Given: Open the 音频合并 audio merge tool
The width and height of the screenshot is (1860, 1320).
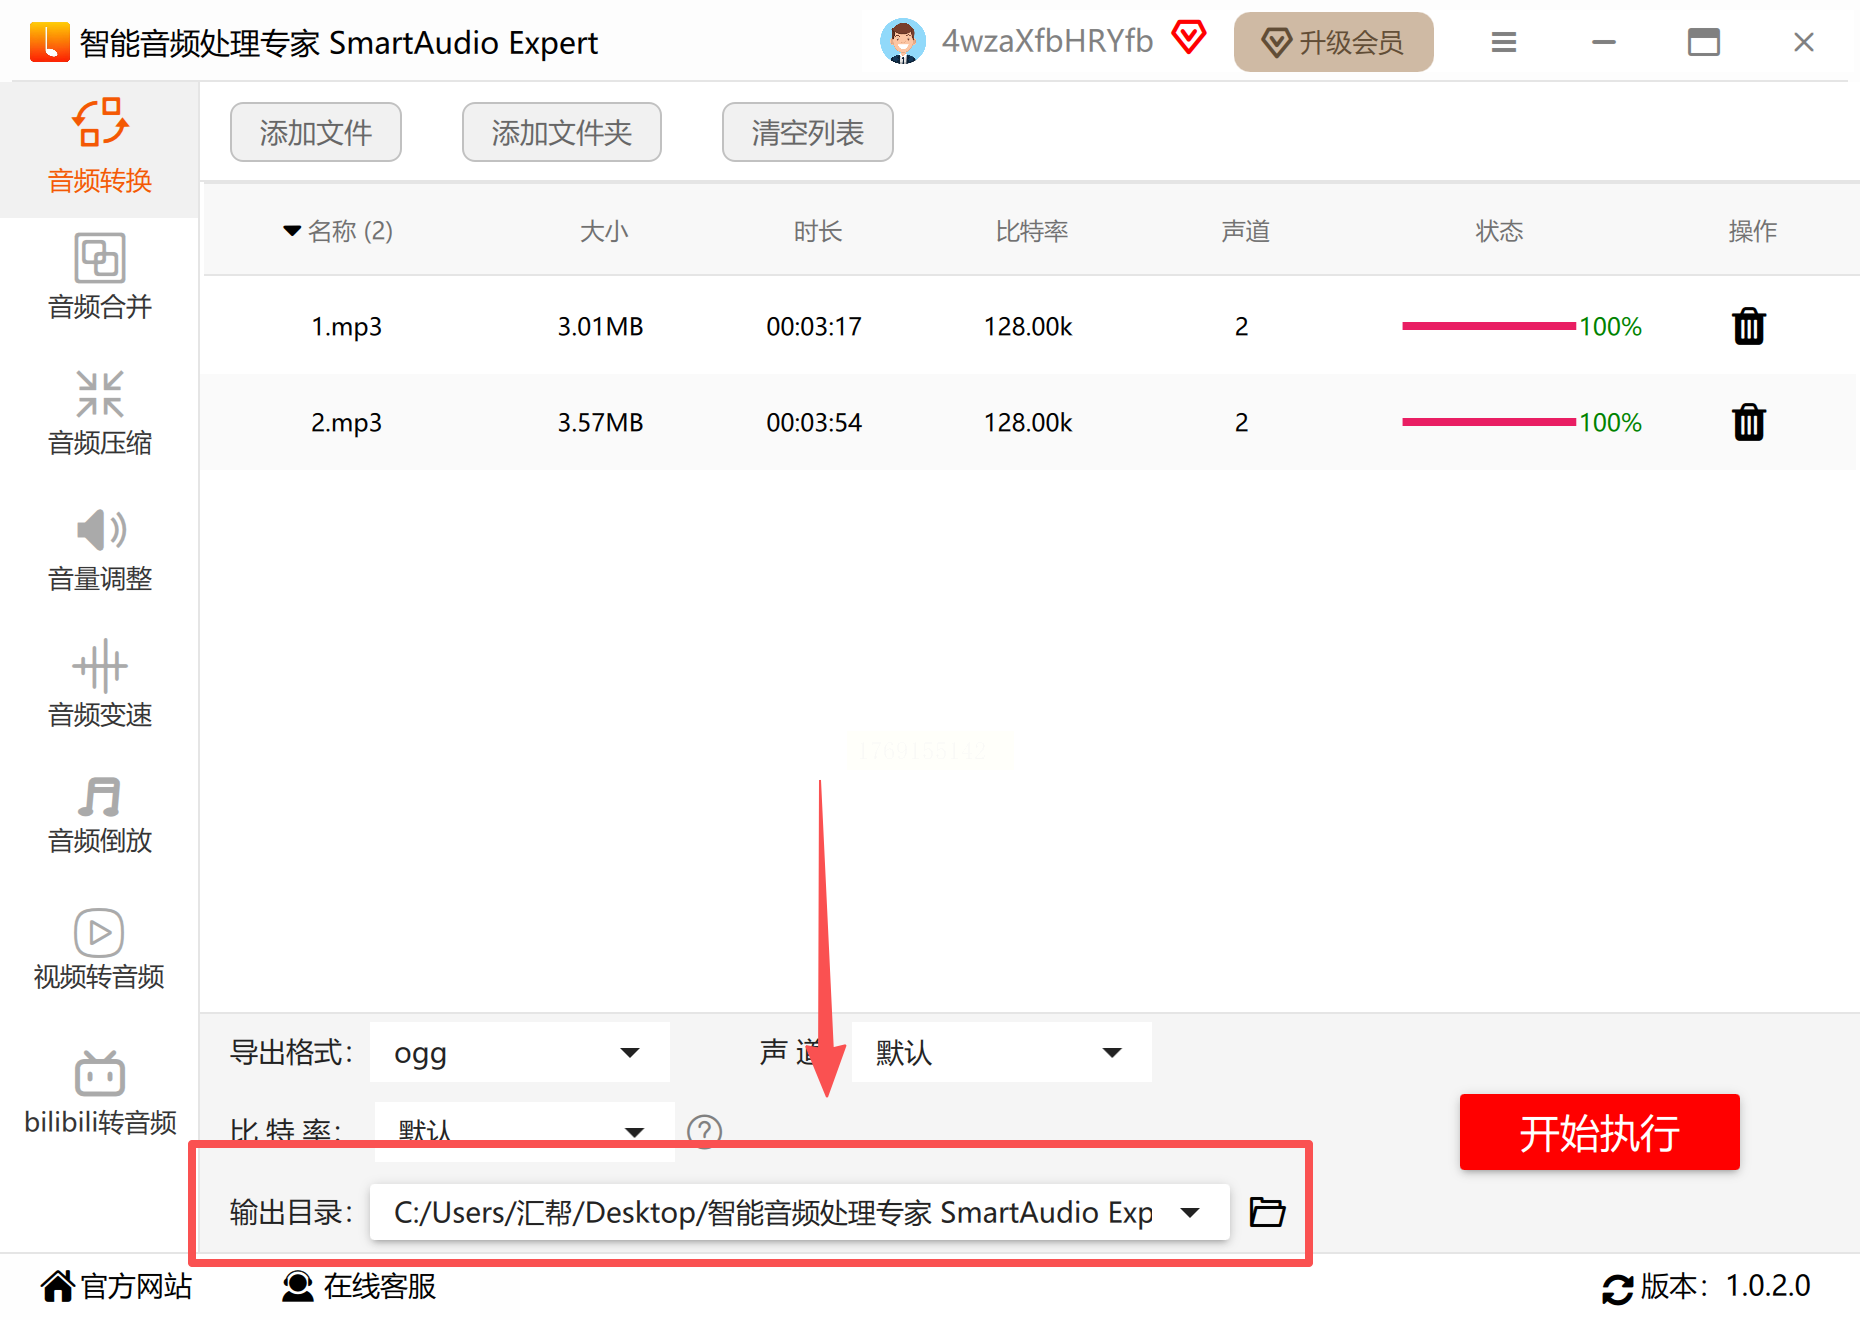Looking at the screenshot, I should 100,278.
